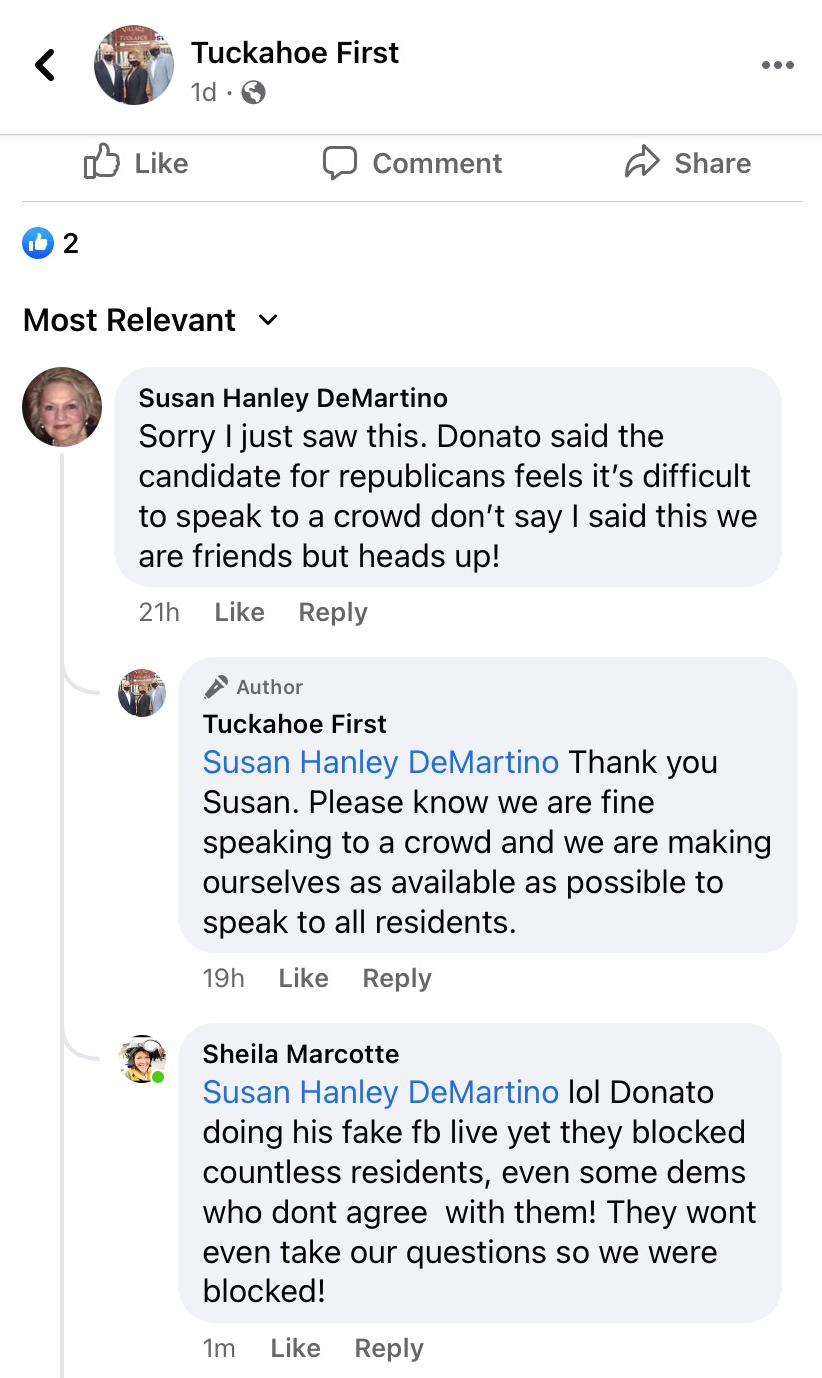Viewport: 822px width, 1378px height.
Task: Open Tuckahoe First page profile picture
Action: click(x=134, y=65)
